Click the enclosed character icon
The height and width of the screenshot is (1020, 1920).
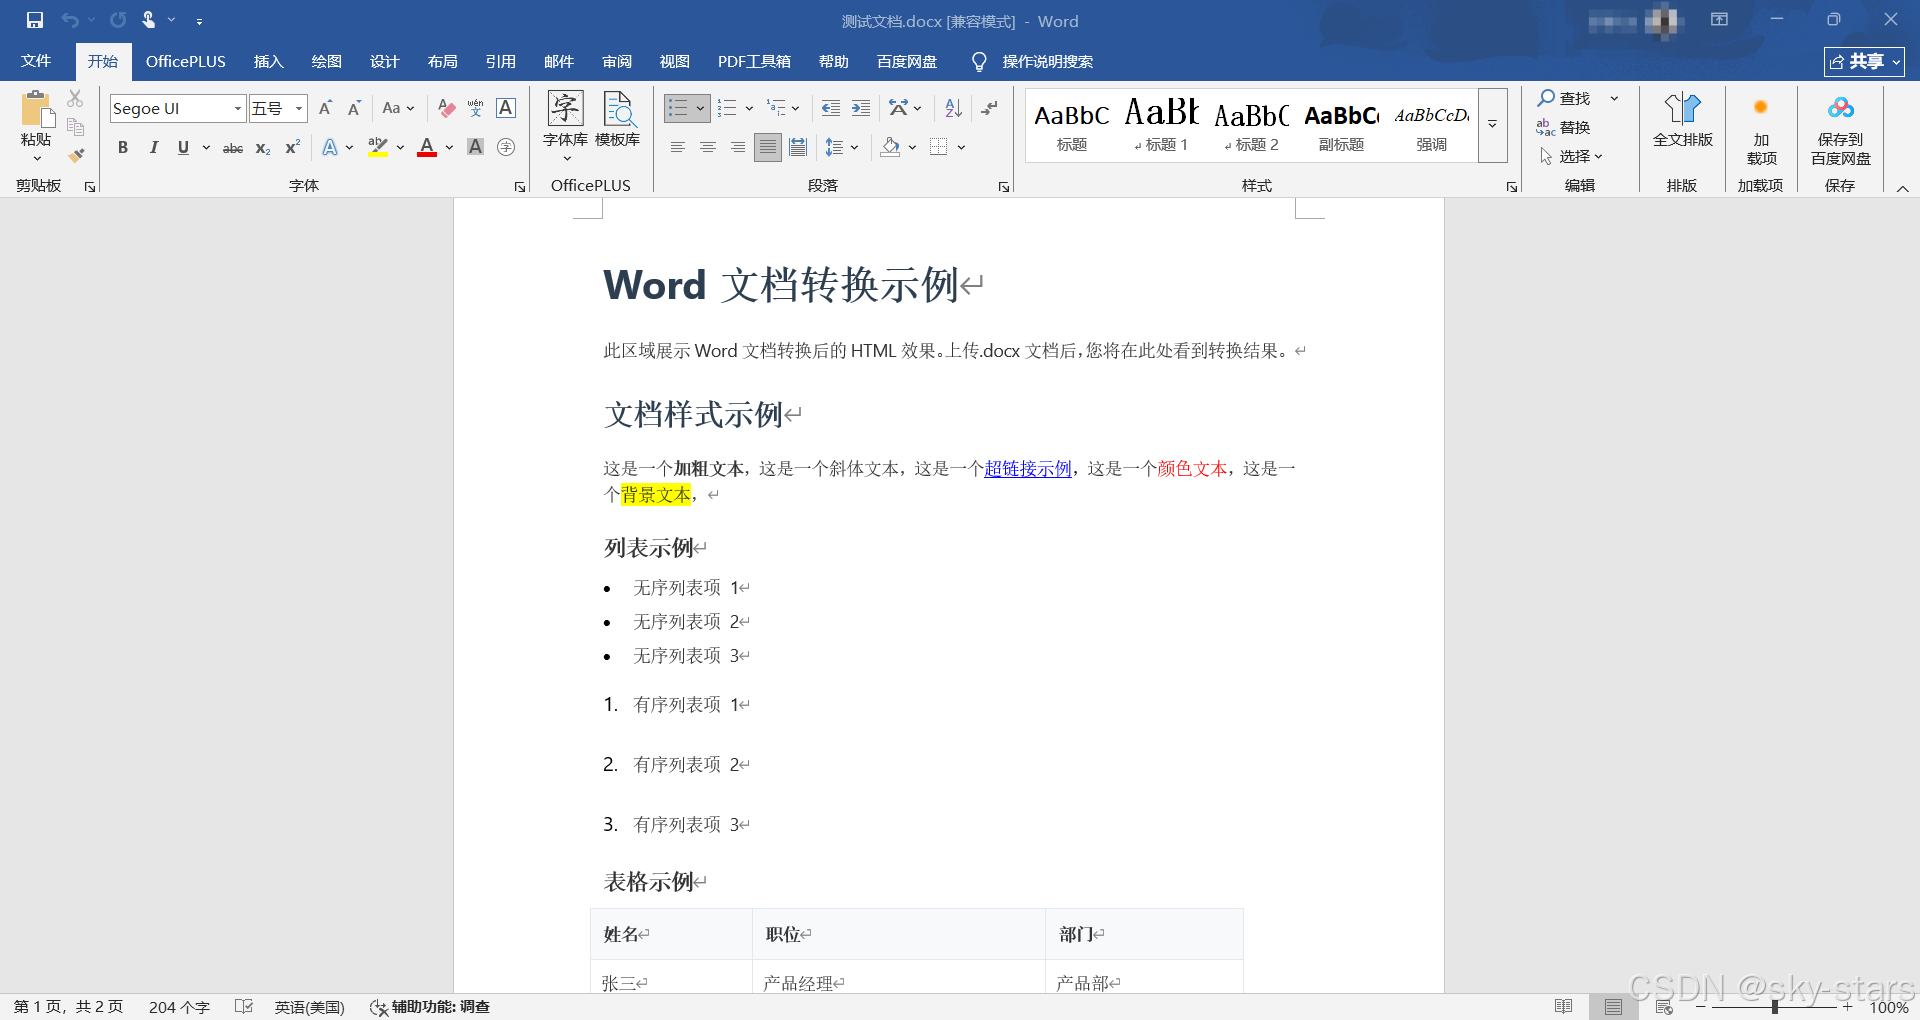[506, 147]
